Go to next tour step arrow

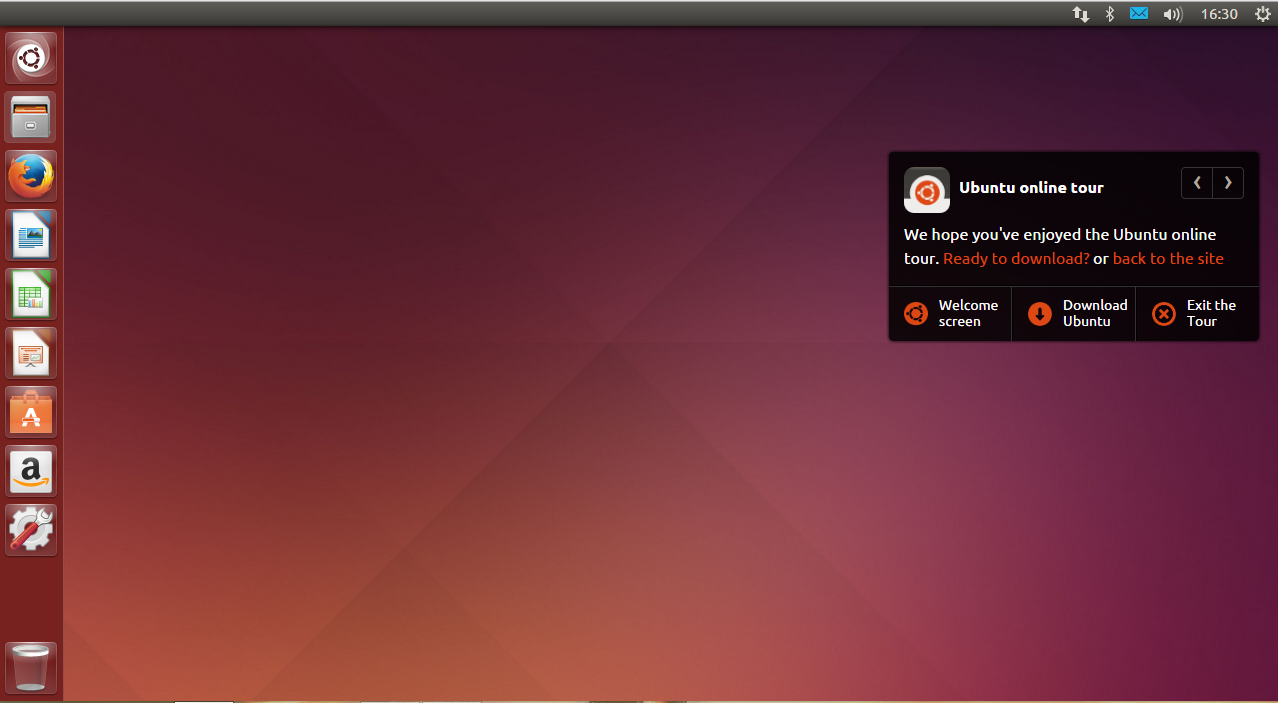click(1228, 183)
